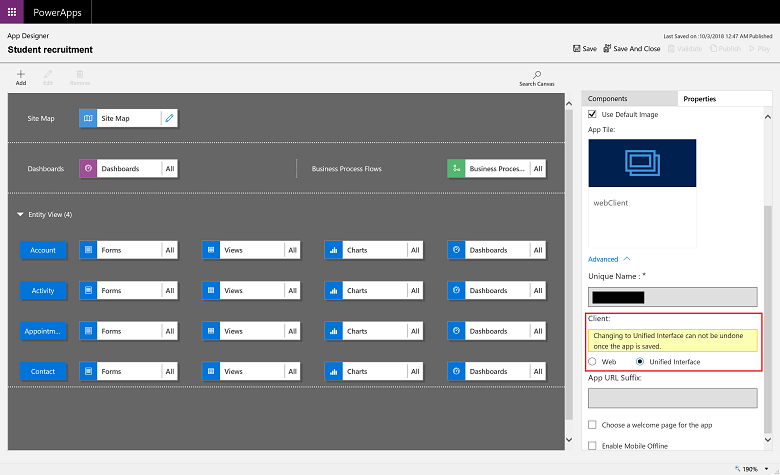Click the Charts icon in Contact row
Image resolution: width=780 pixels, height=475 pixels.
pos(333,371)
